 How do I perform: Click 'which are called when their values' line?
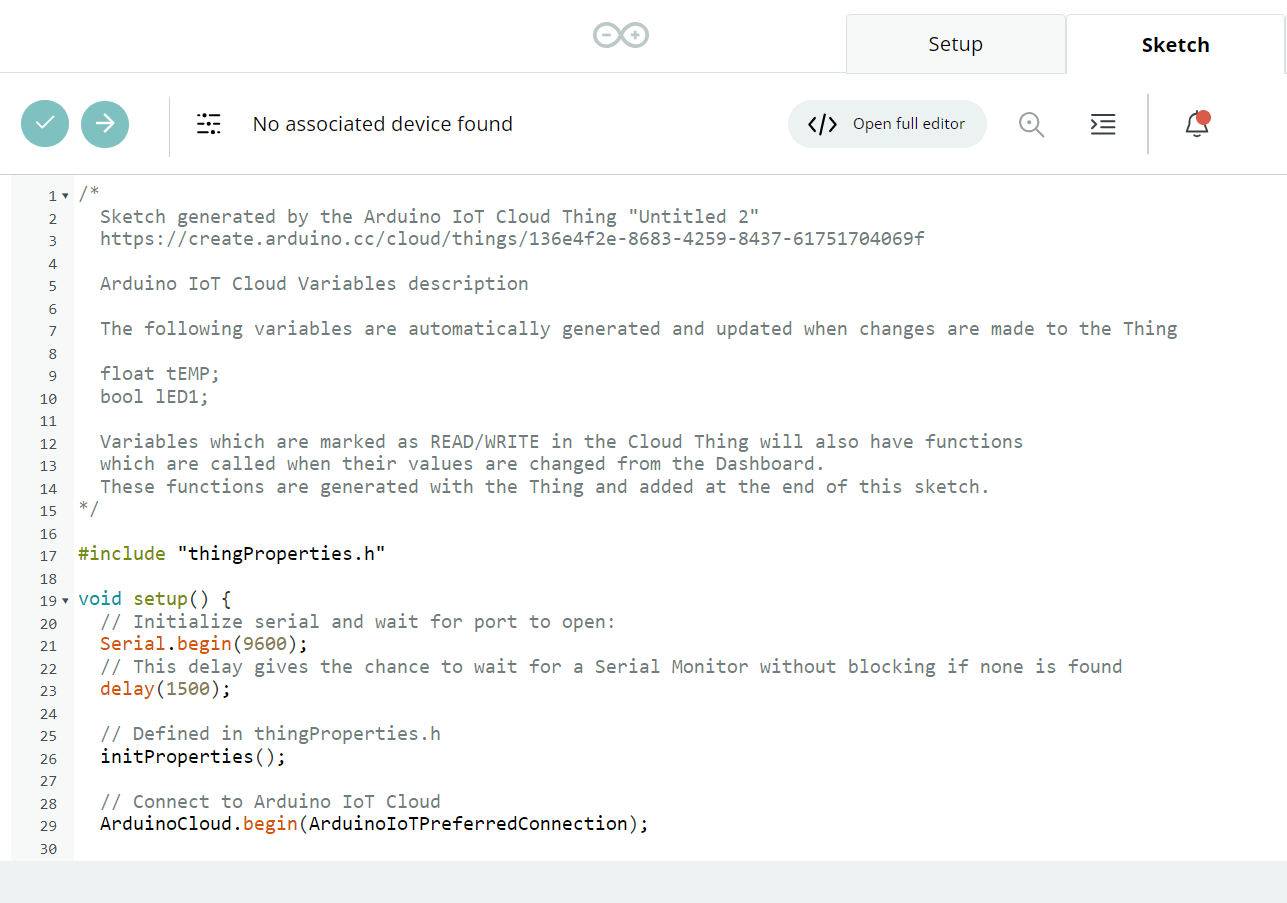point(463,464)
